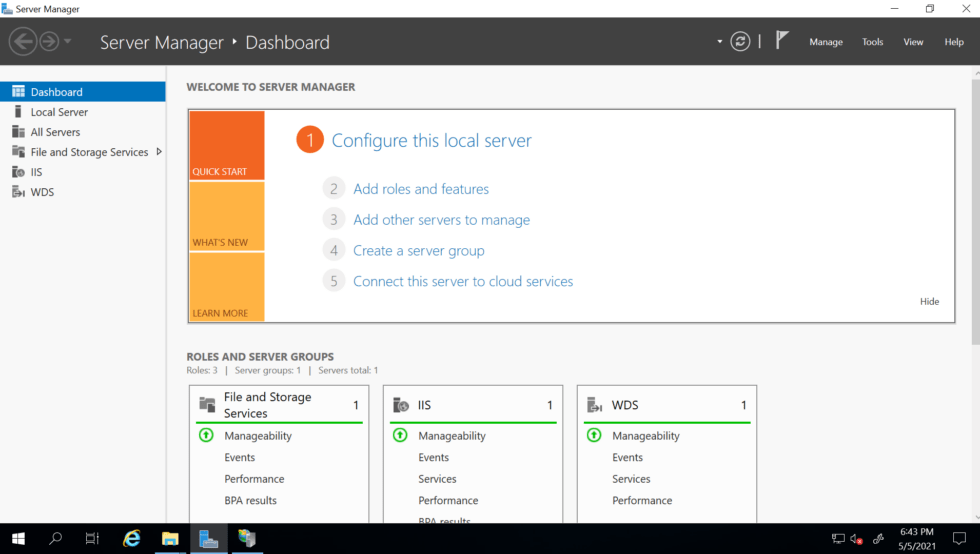The image size is (980, 554).
Task: Open Manageability in the WDS tile
Action: (646, 436)
